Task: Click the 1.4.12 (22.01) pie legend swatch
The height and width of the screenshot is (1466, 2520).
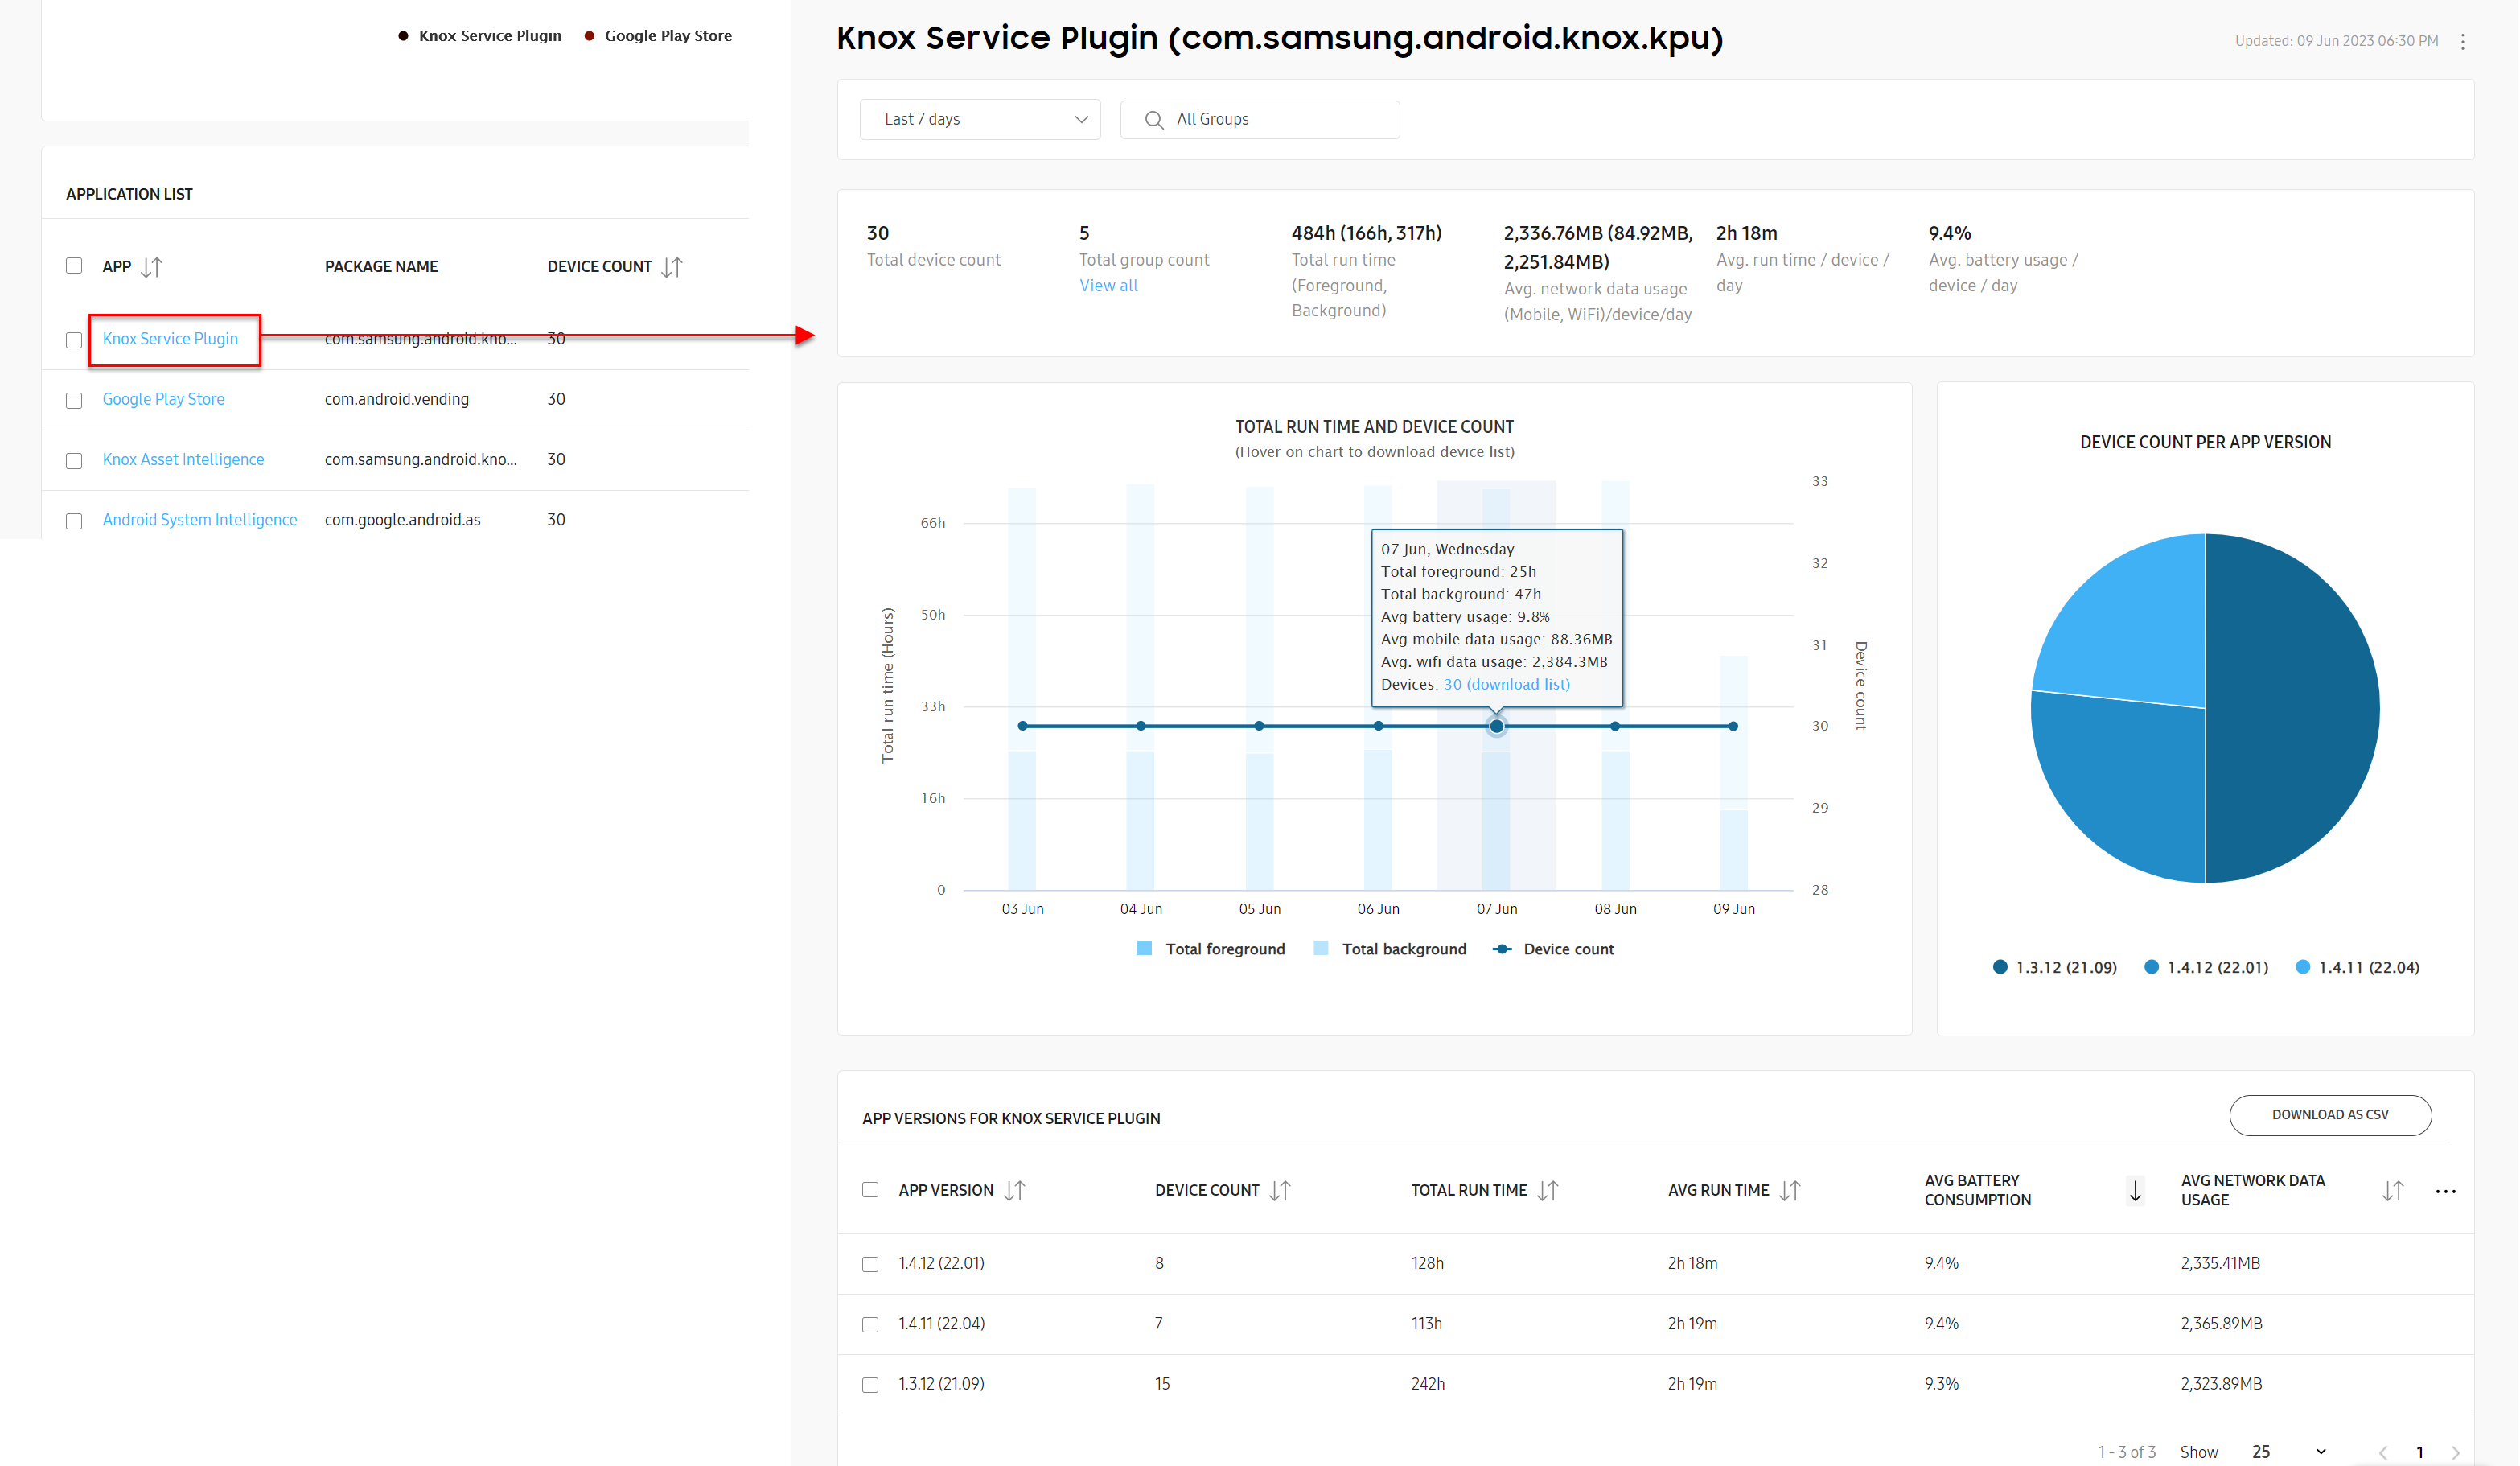Action: [x=2151, y=967]
